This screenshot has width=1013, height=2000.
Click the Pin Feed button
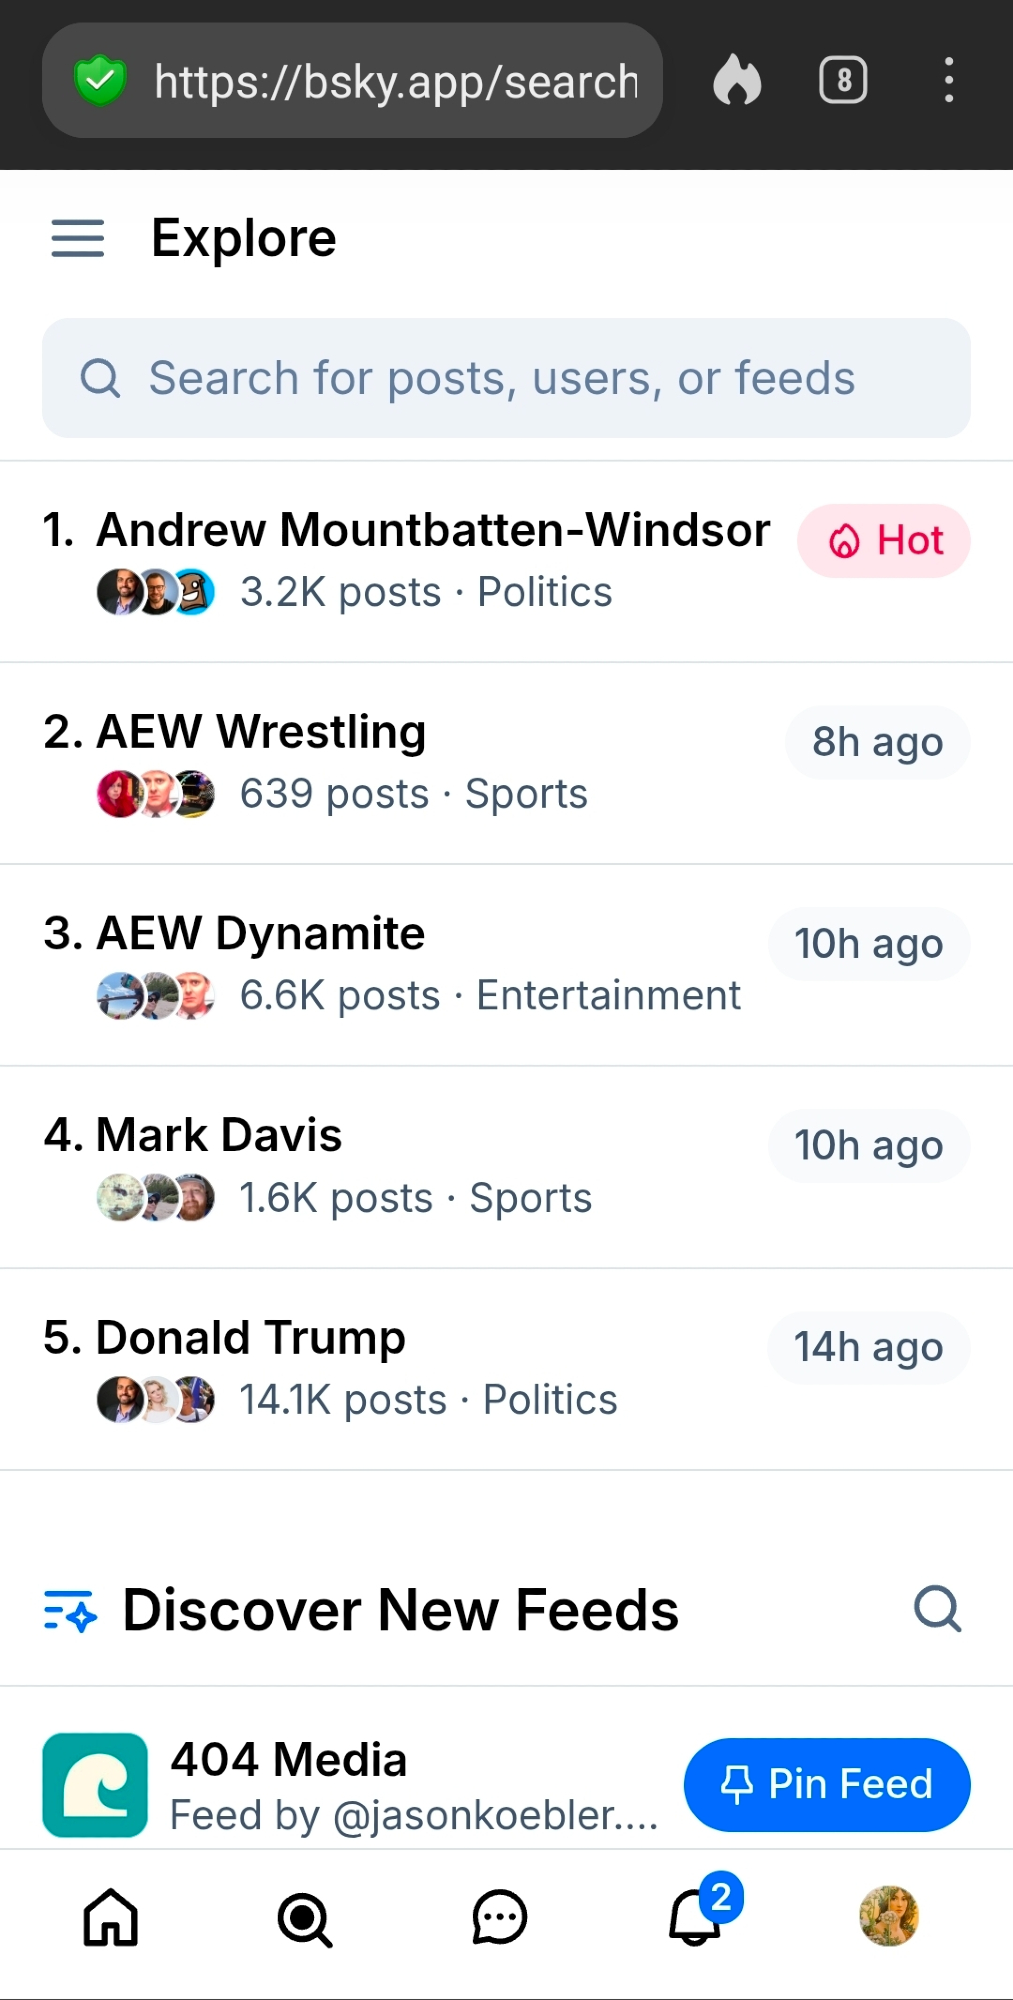(826, 1784)
